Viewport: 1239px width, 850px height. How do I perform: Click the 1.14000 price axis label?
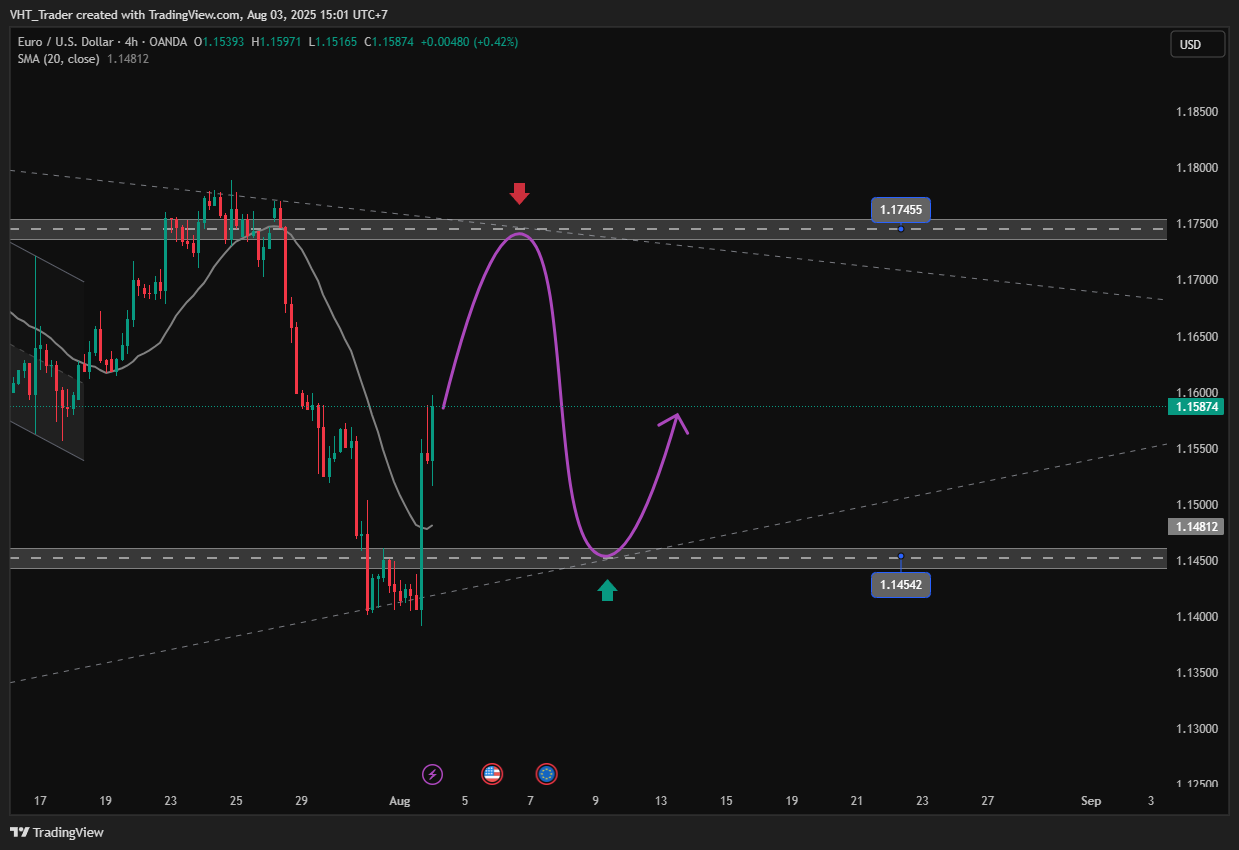tap(1197, 617)
